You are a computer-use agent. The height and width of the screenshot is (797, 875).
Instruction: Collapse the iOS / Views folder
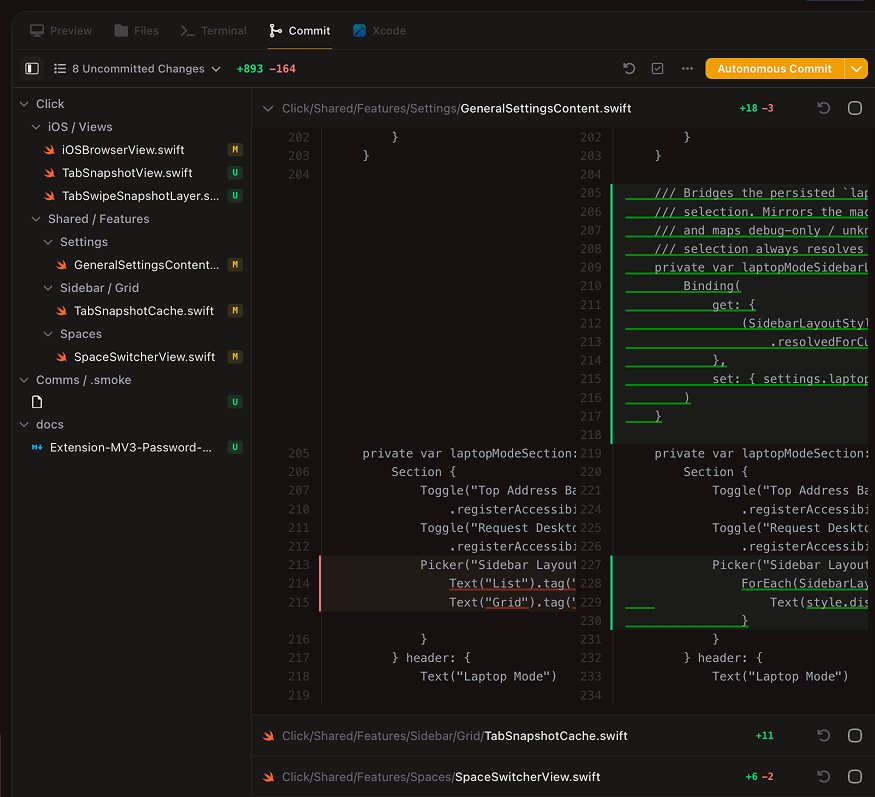point(36,127)
